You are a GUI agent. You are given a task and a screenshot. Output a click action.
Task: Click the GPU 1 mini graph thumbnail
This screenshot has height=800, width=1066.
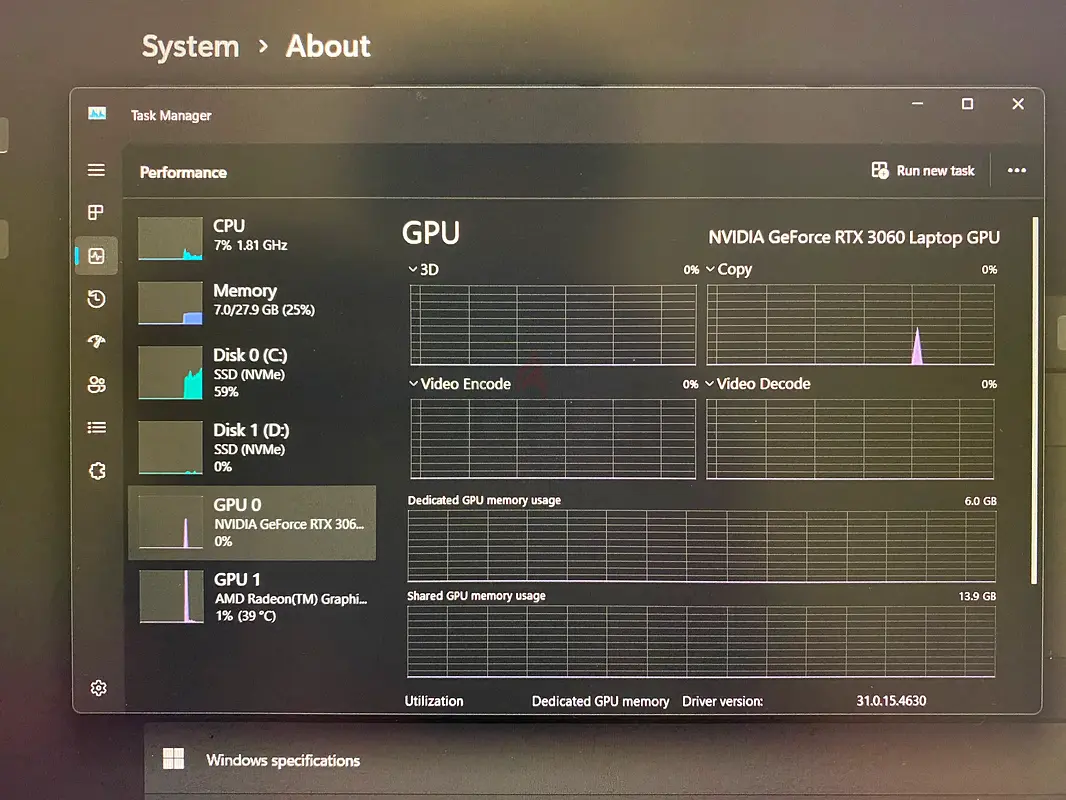pyautogui.click(x=171, y=597)
